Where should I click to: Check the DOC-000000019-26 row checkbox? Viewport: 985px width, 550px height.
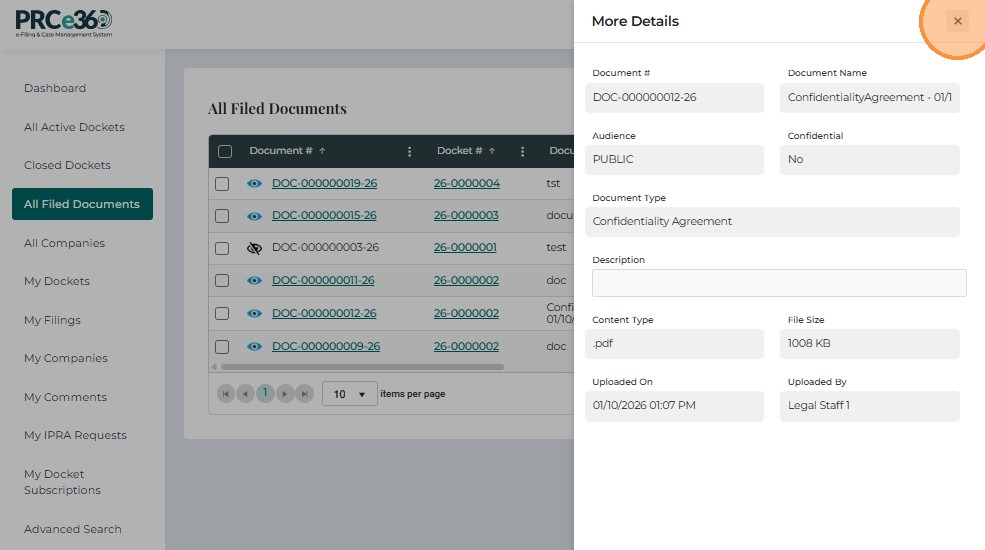pyautogui.click(x=222, y=184)
